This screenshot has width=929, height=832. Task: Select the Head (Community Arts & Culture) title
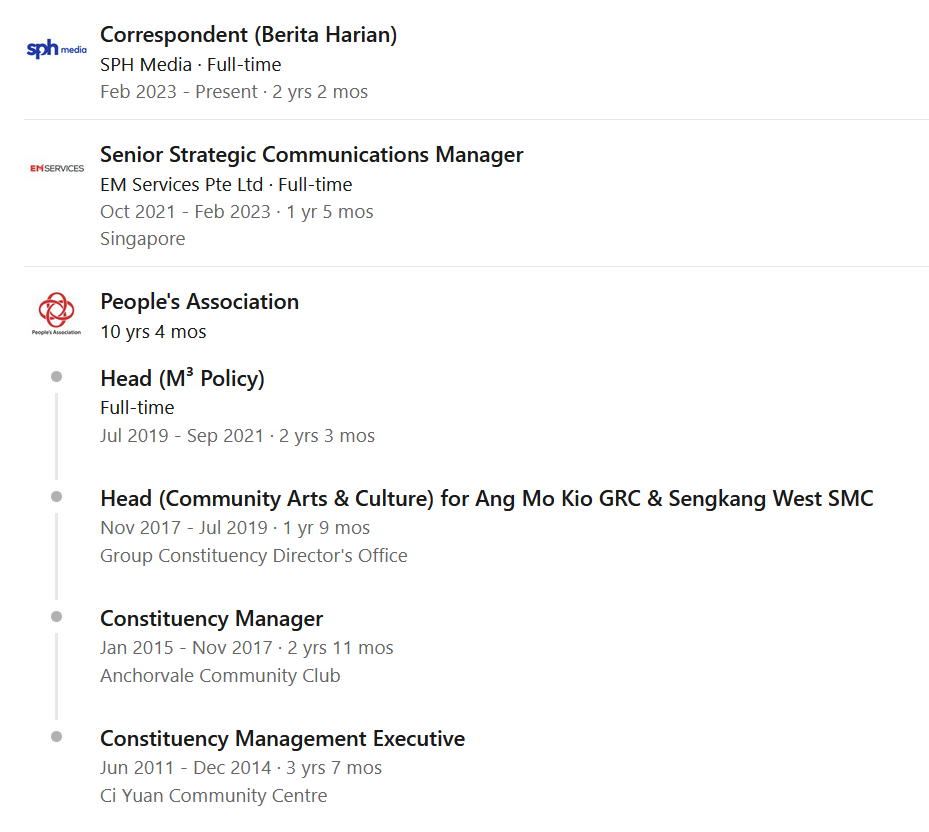[x=486, y=498]
